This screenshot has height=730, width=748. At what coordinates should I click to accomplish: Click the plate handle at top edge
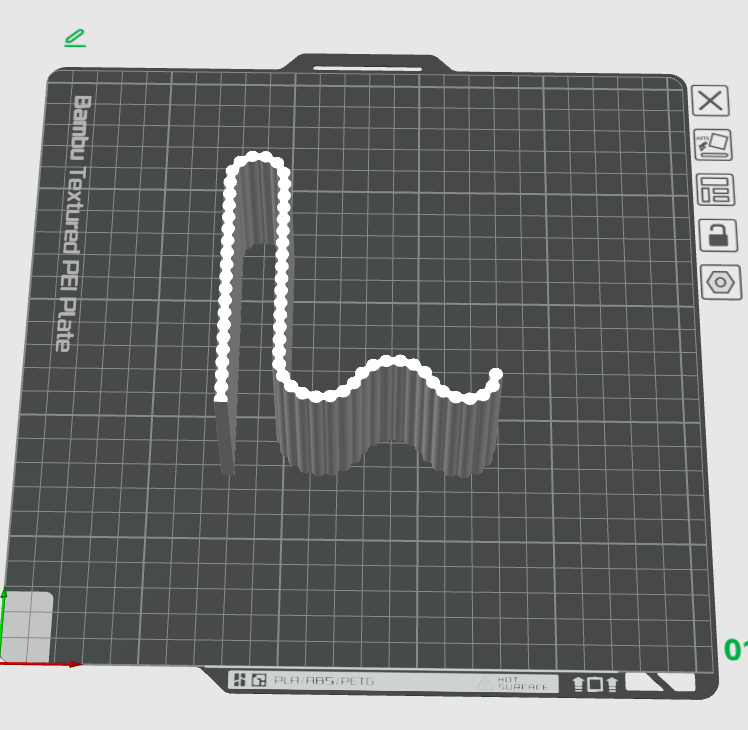(x=367, y=64)
